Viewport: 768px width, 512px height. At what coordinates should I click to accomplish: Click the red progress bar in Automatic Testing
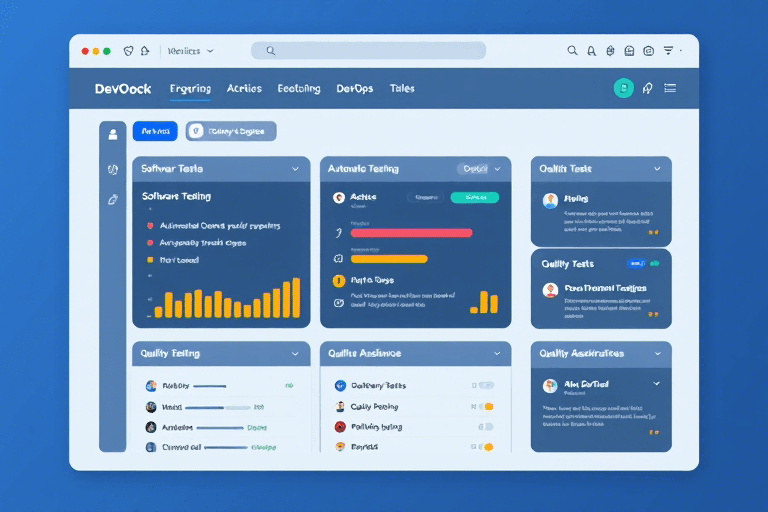[411, 232]
